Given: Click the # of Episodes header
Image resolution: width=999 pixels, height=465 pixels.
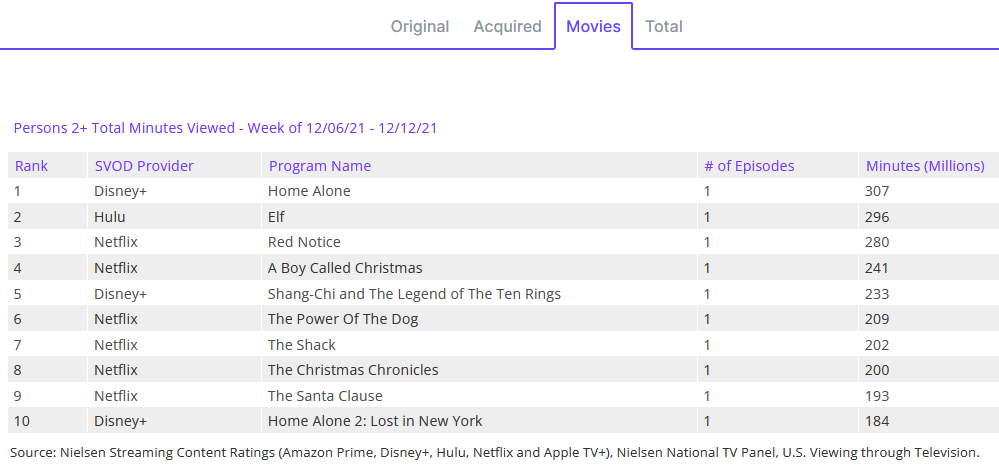Looking at the screenshot, I should [749, 166].
